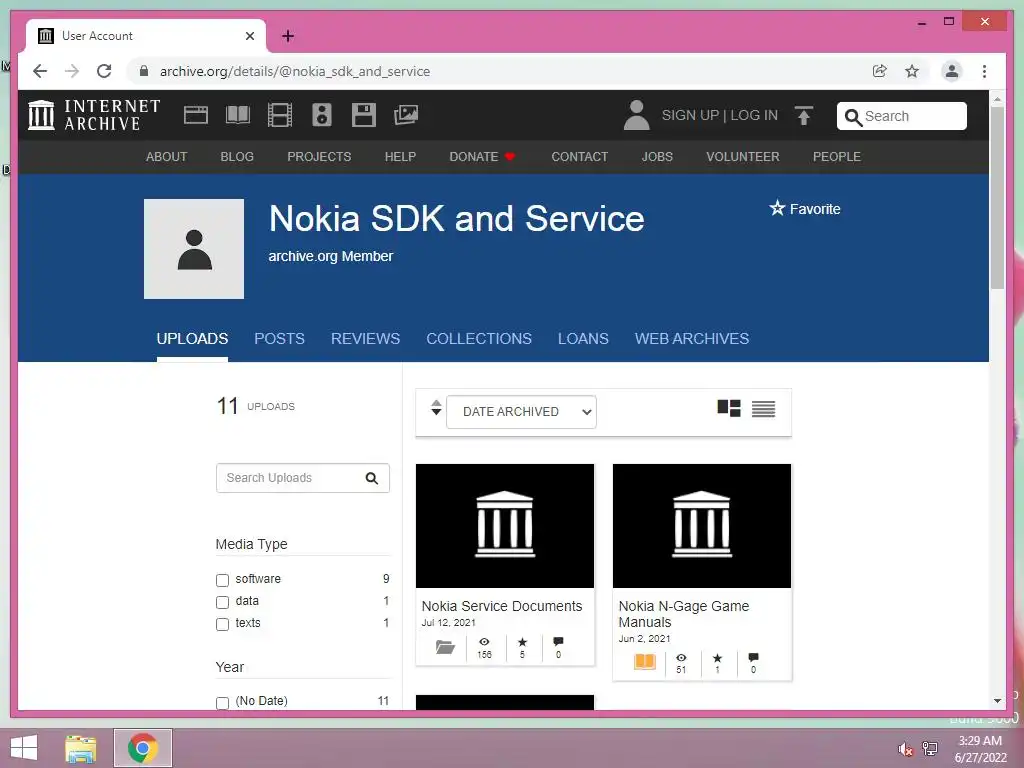The width and height of the screenshot is (1024, 768).
Task: Click the Sign Up link
Action: [x=690, y=115]
